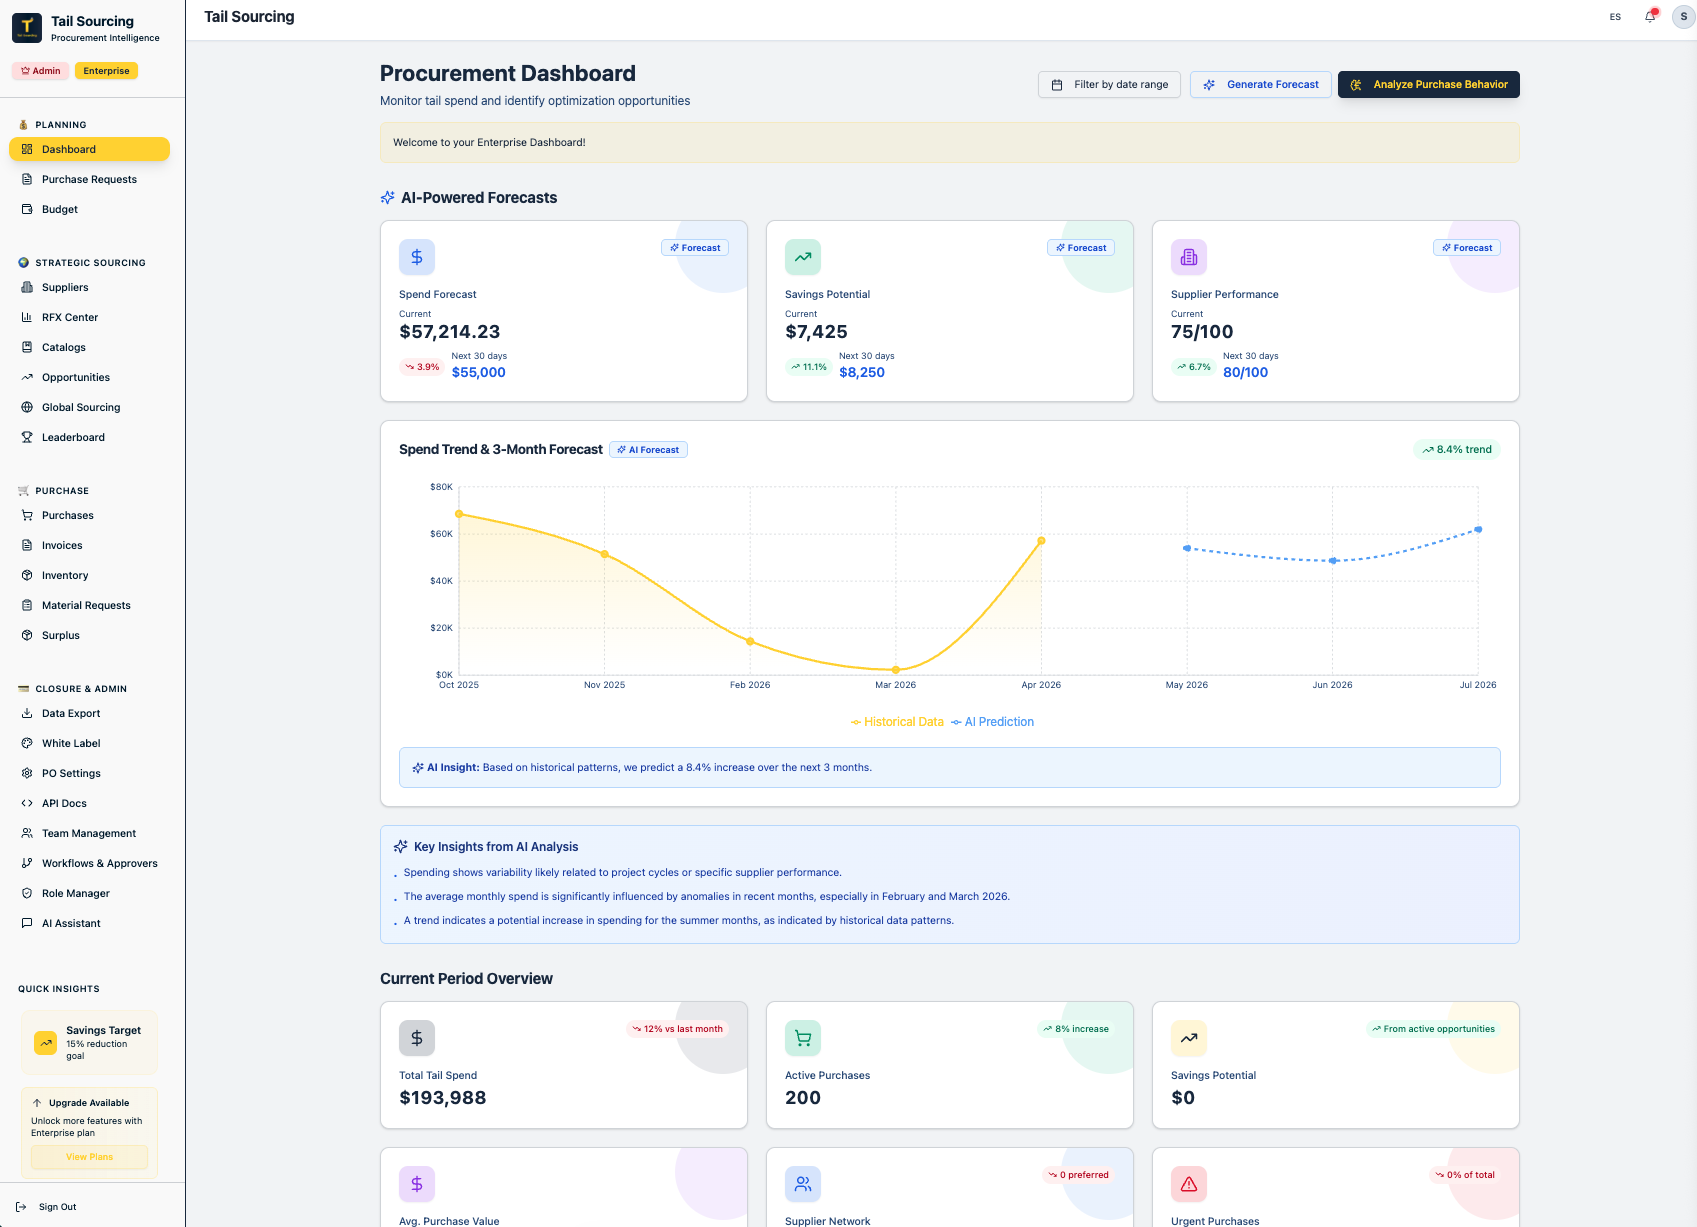Click the Apr 2026 historical data point
Image resolution: width=1697 pixels, height=1227 pixels.
[1041, 541]
